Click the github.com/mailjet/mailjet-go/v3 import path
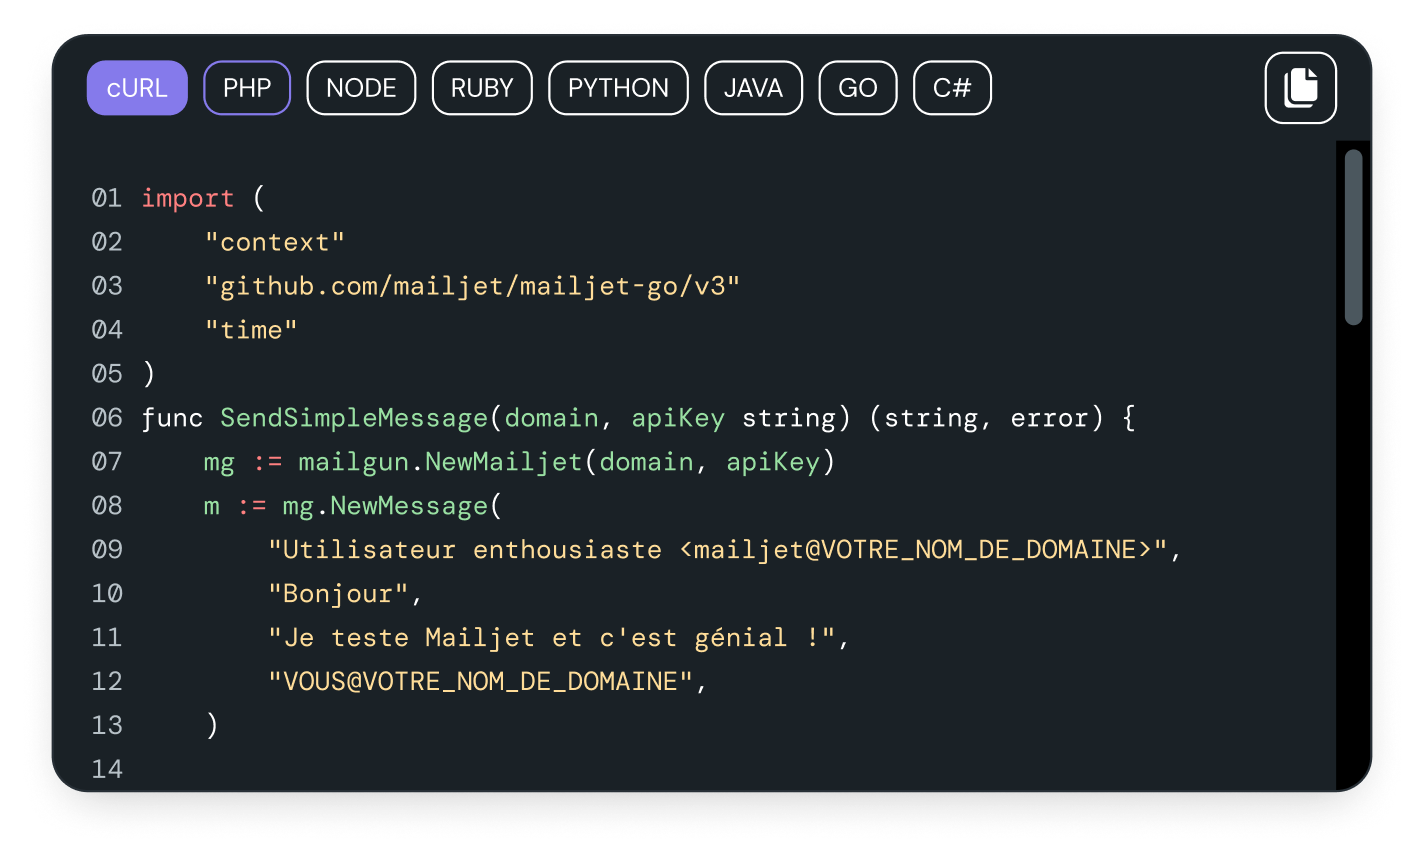 tap(472, 286)
